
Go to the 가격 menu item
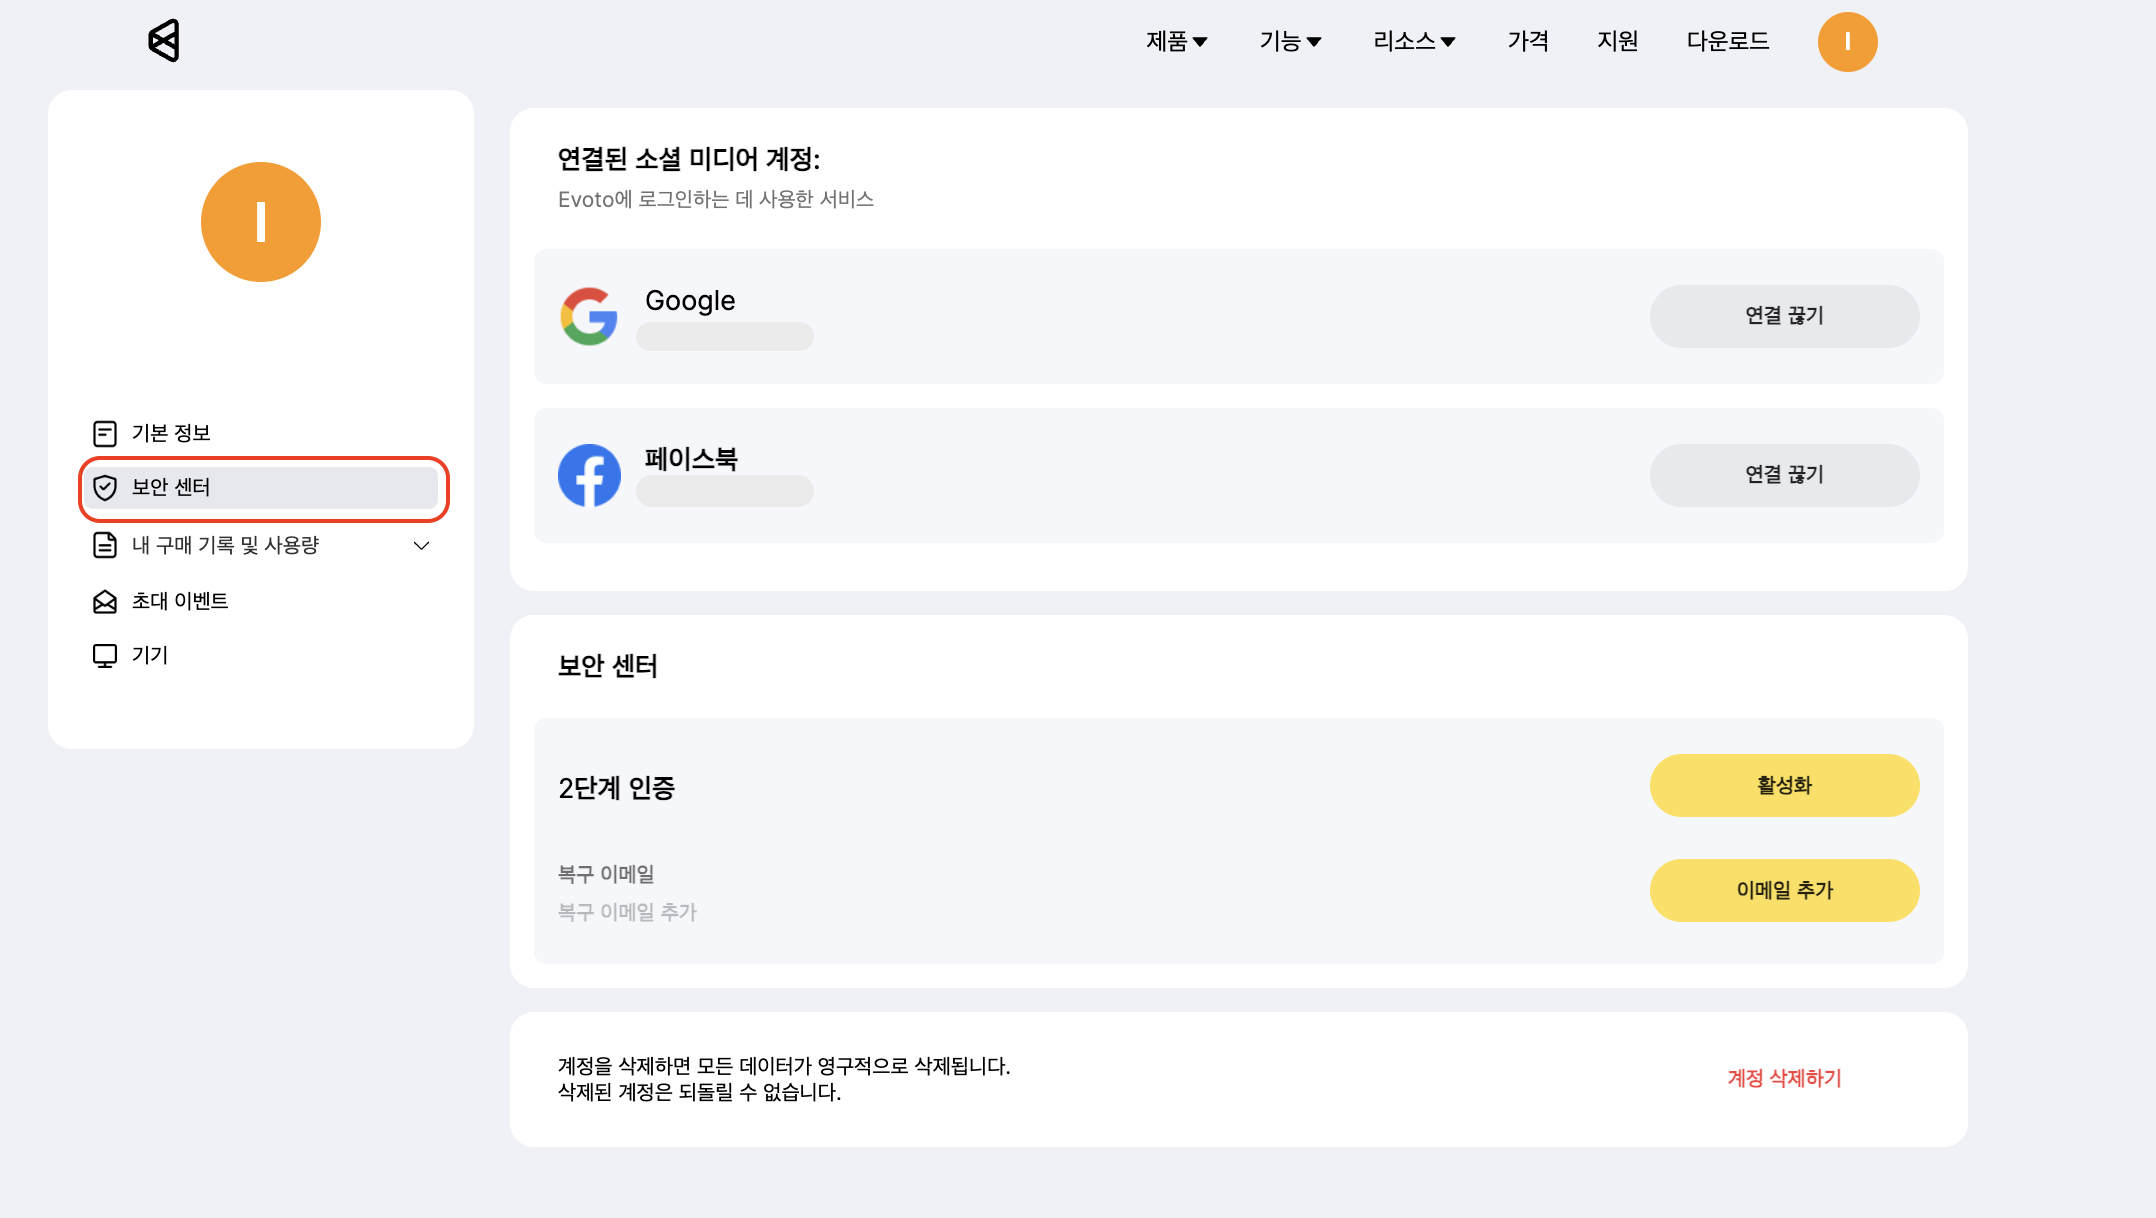tap(1528, 41)
